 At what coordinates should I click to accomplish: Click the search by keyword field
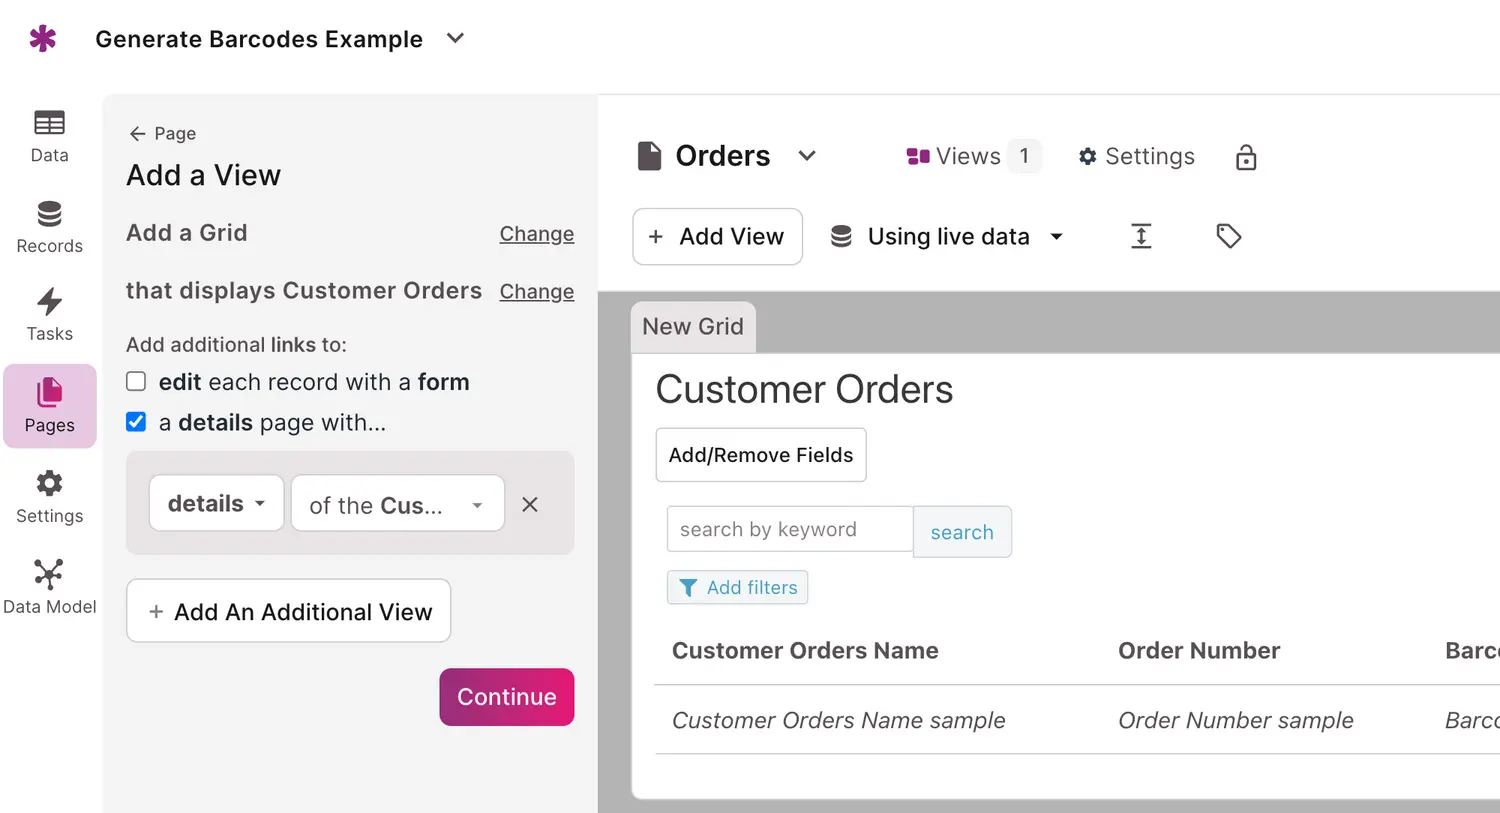coord(789,529)
